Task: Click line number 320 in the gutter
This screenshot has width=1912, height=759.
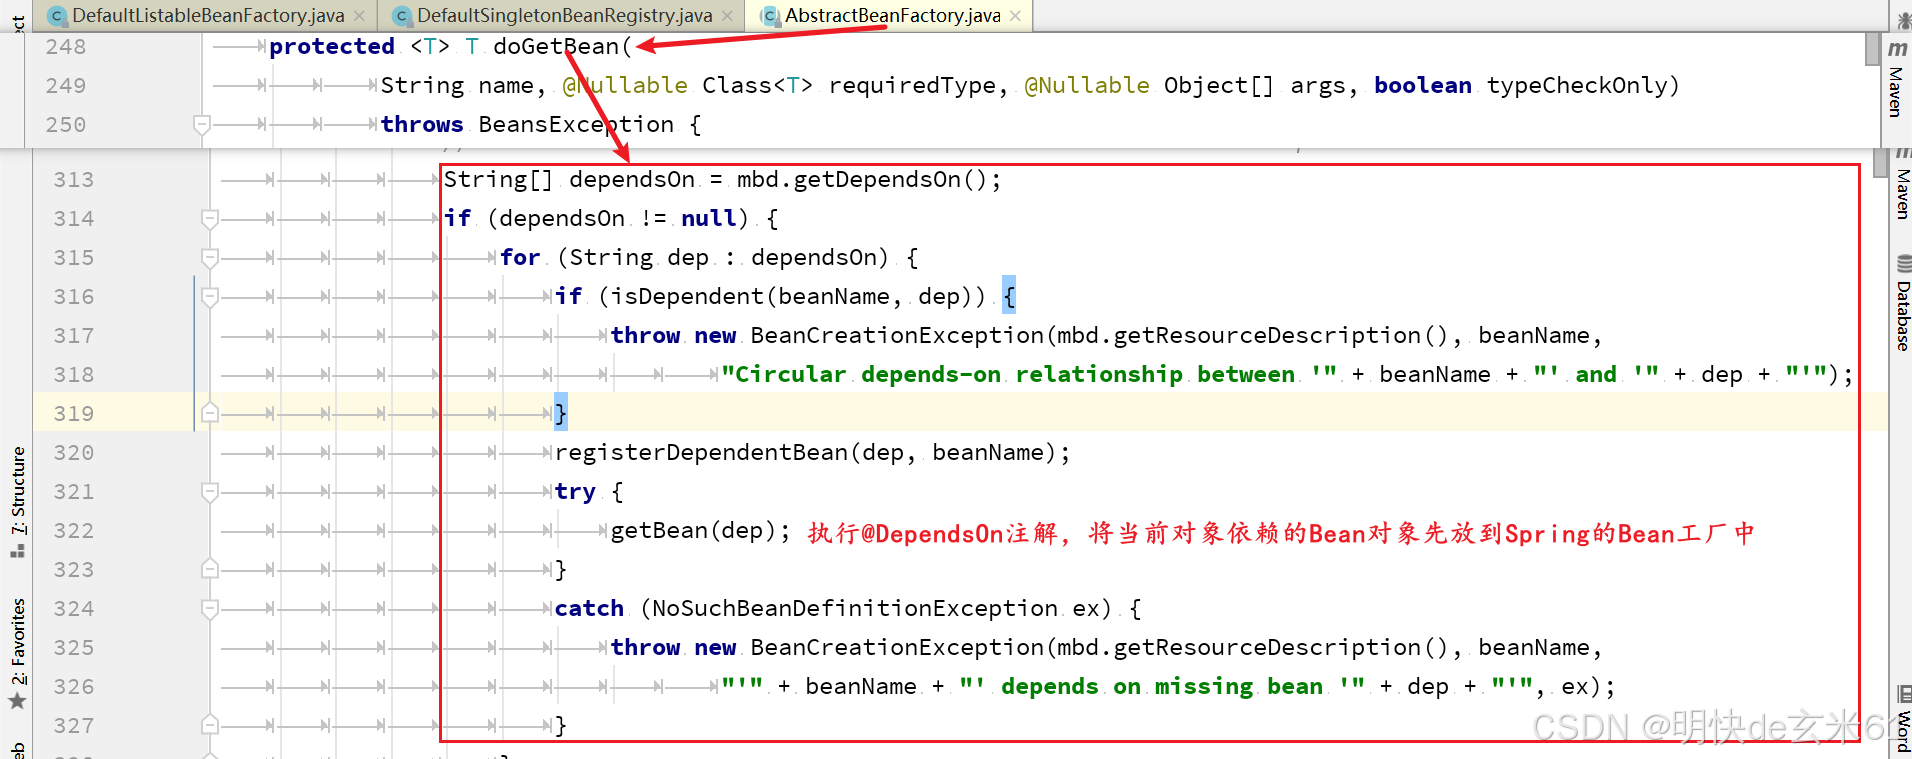Action: pyautogui.click(x=74, y=453)
